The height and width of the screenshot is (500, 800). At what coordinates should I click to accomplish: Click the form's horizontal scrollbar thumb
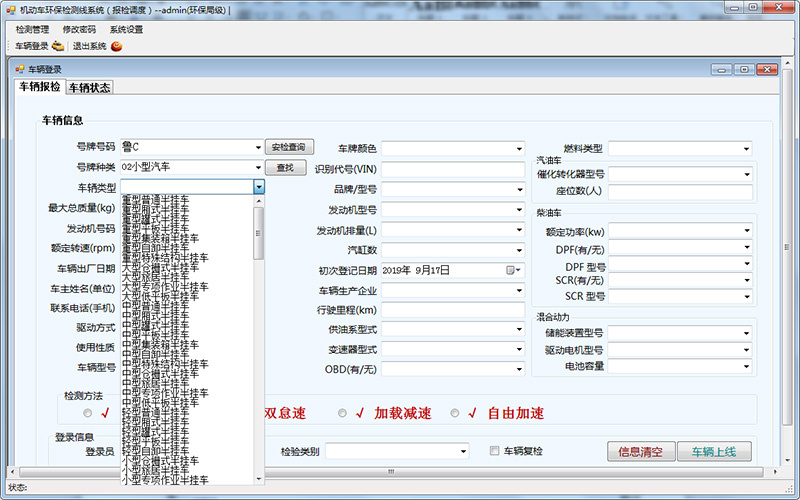click(391, 472)
